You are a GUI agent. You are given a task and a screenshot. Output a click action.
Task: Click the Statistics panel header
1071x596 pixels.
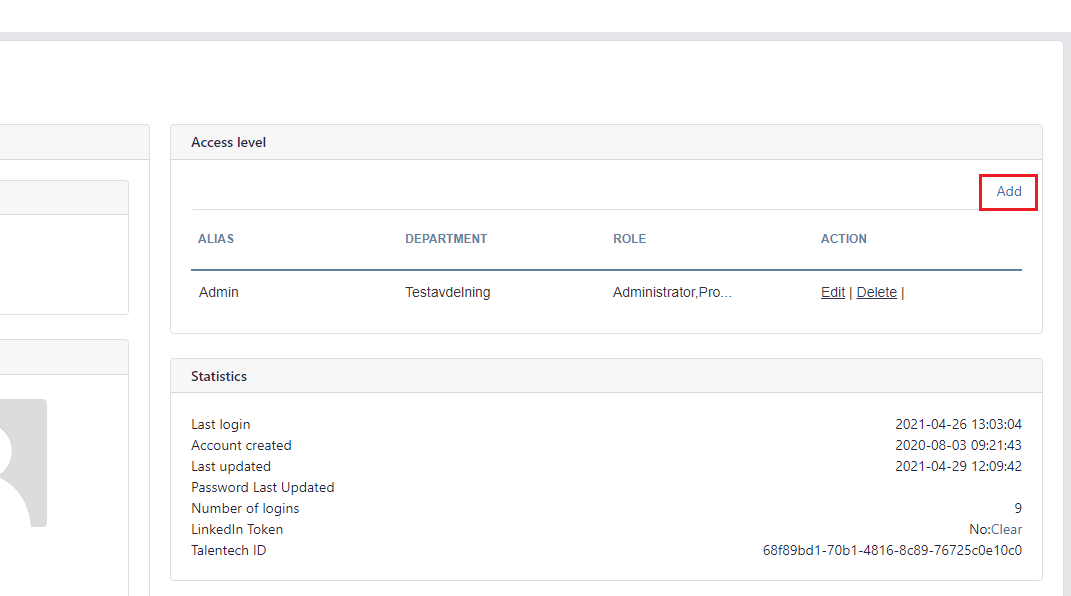click(x=607, y=376)
